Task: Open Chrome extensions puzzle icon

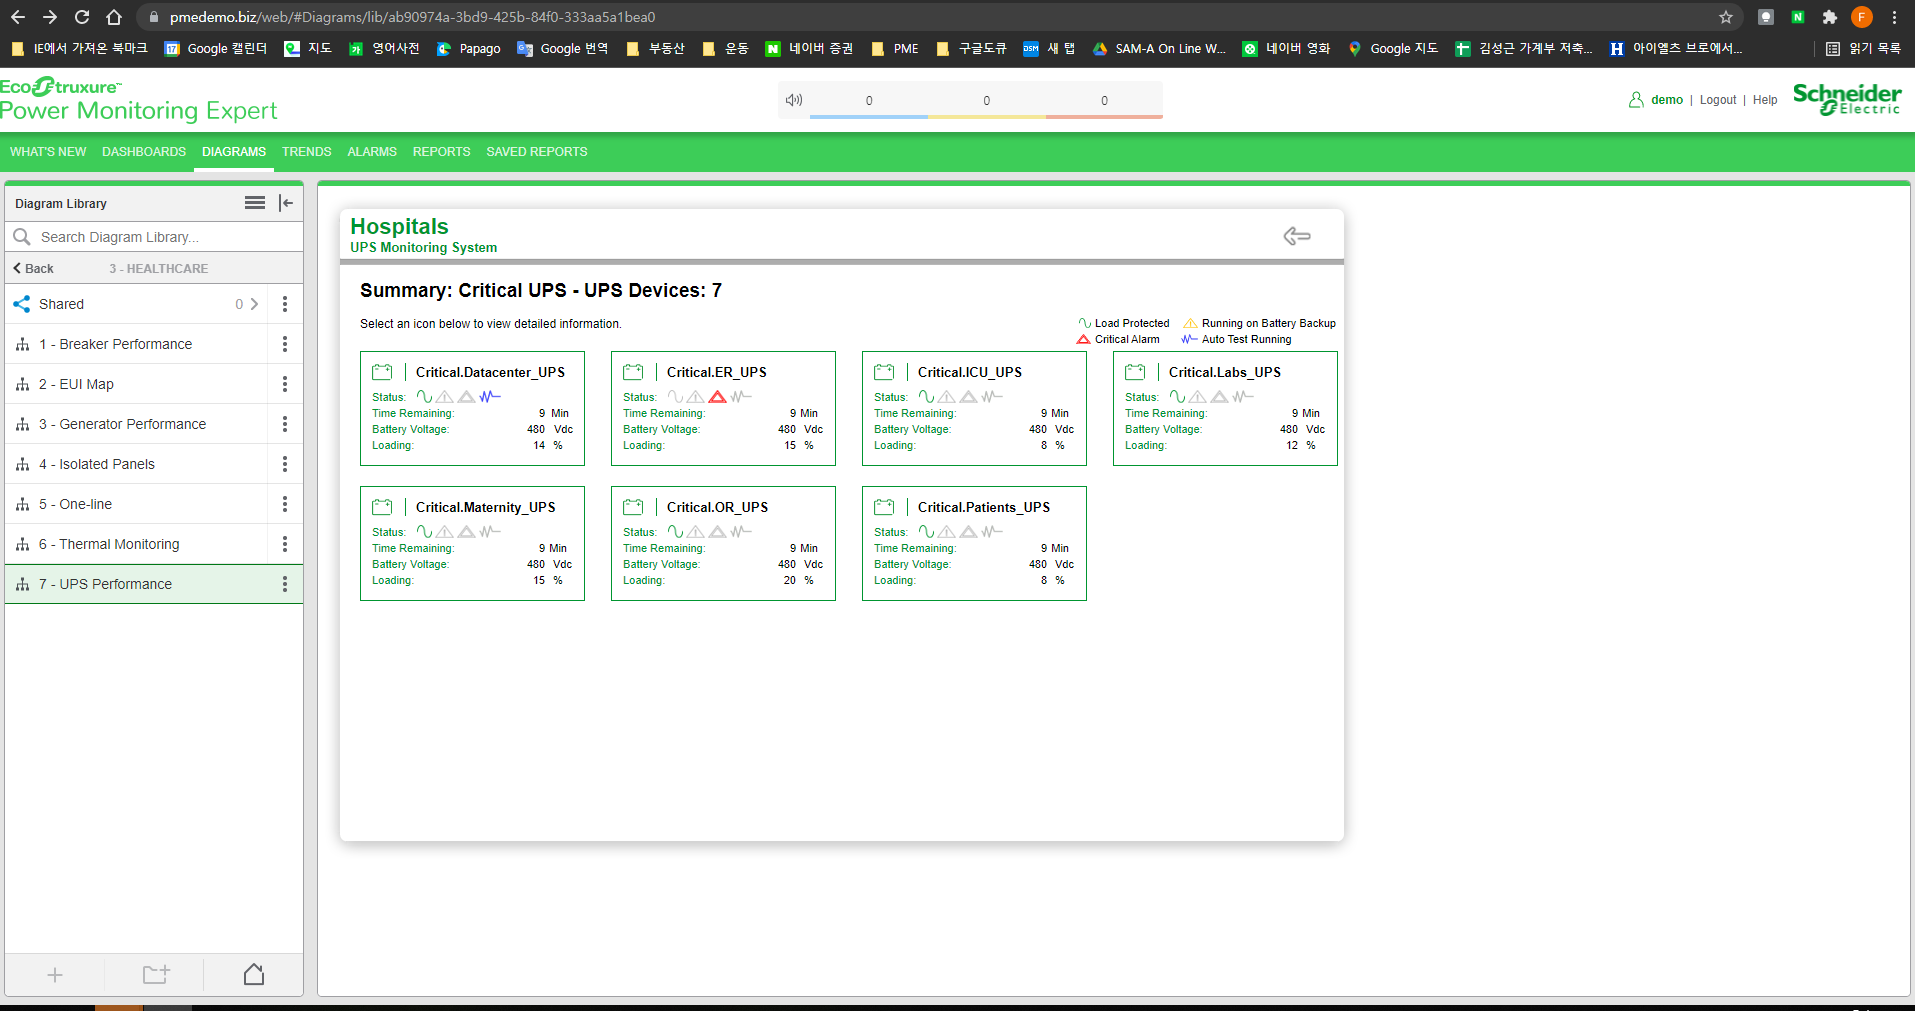Action: (x=1830, y=17)
